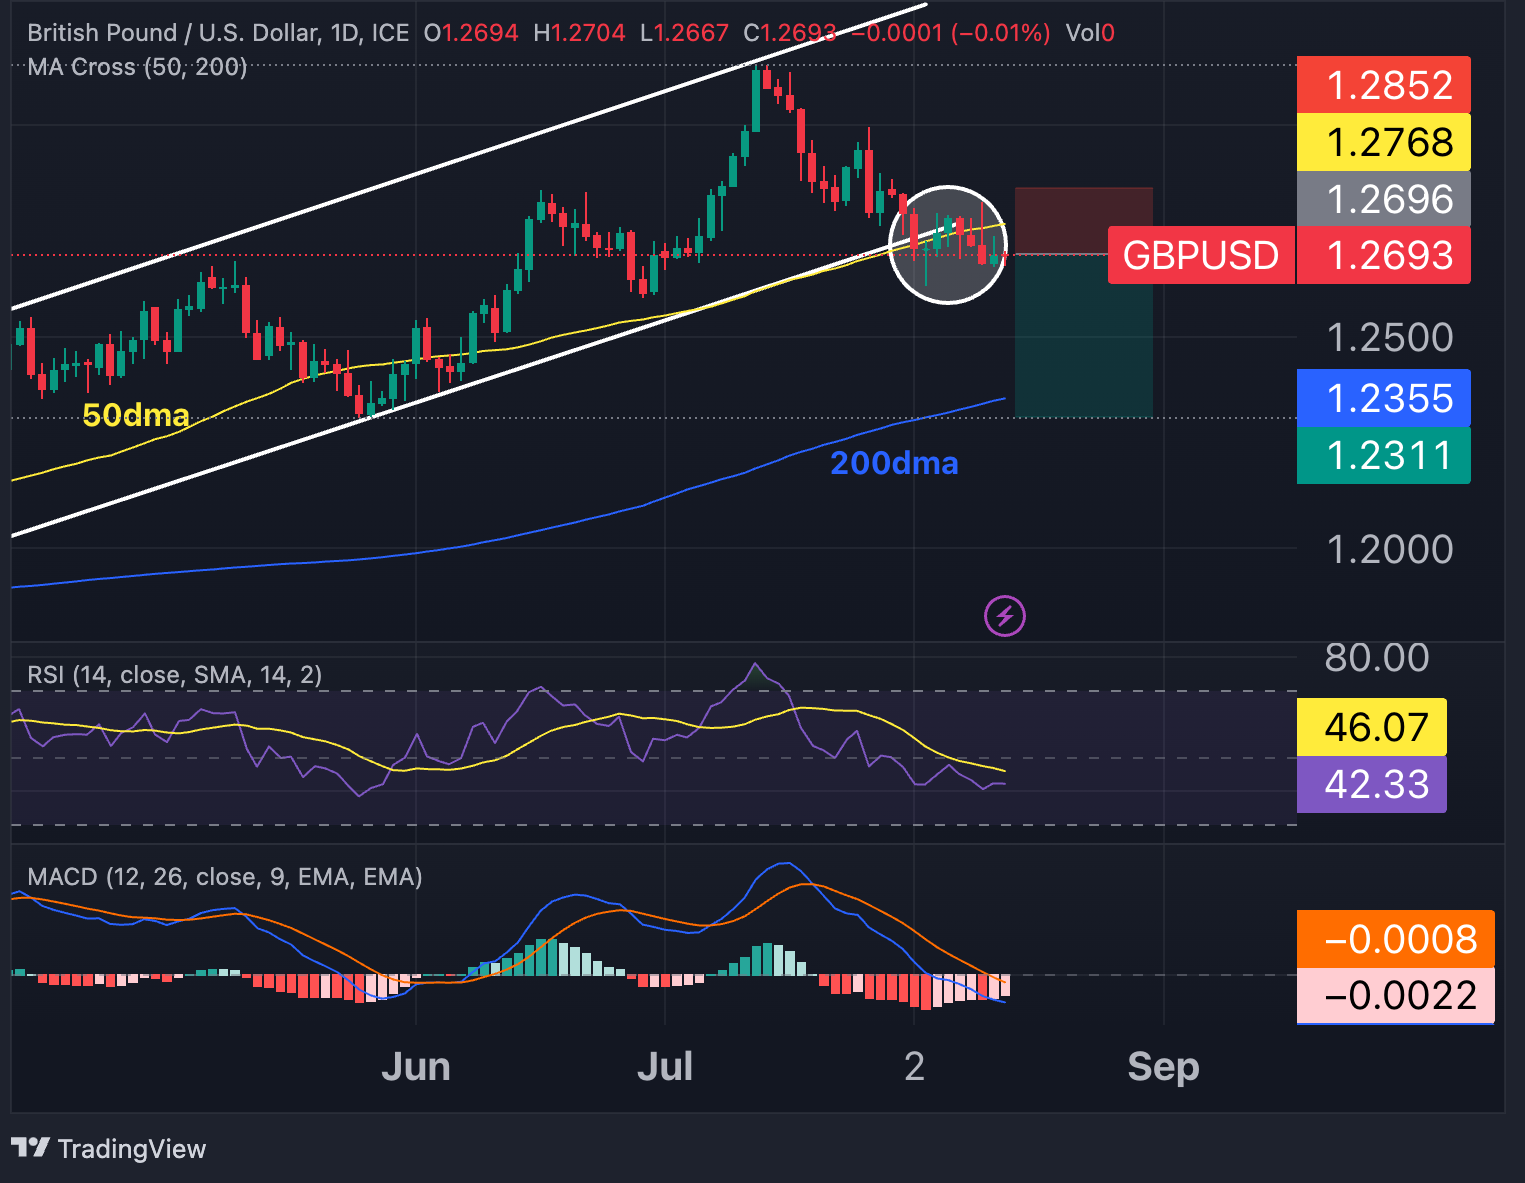Click the 1.2311 green price tag
Image resolution: width=1525 pixels, height=1183 pixels.
coord(1384,455)
